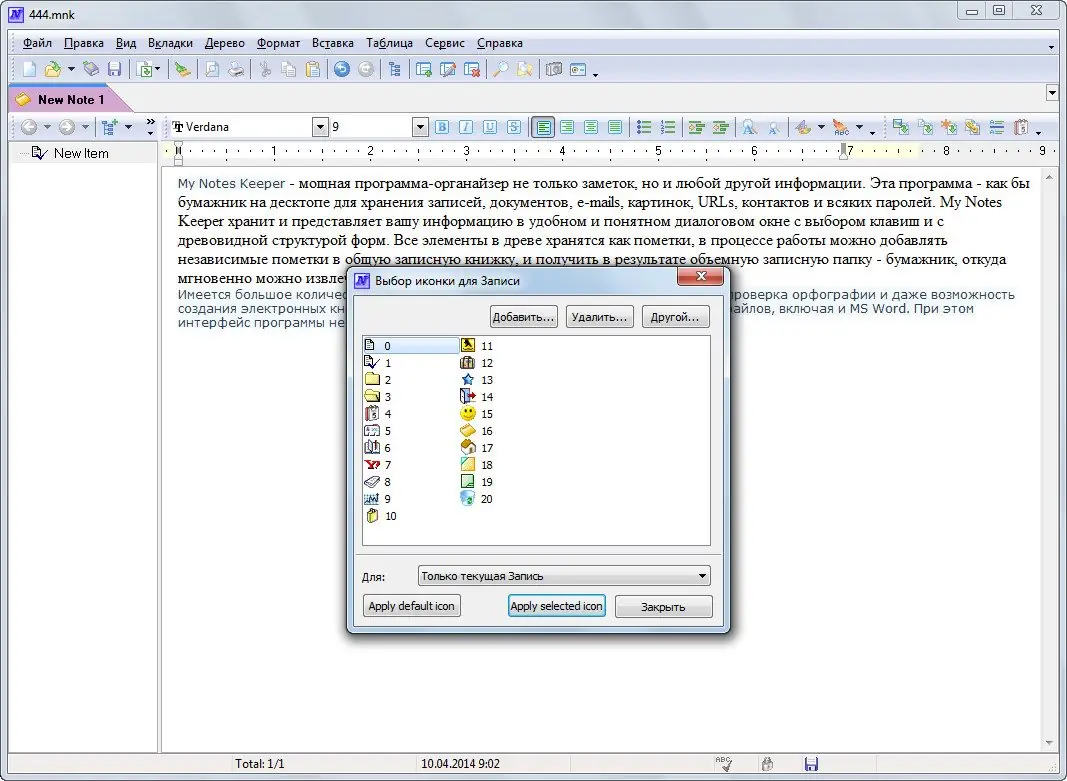Open the Правка menu
1067x781 pixels.
click(84, 43)
